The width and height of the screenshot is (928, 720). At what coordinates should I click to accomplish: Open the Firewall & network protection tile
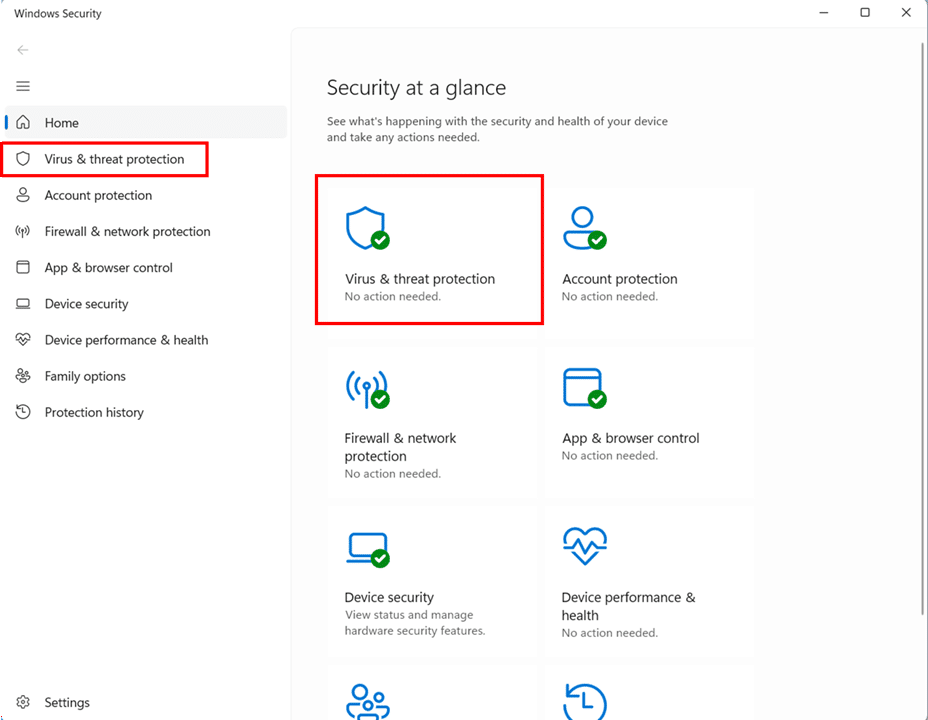tap(429, 420)
